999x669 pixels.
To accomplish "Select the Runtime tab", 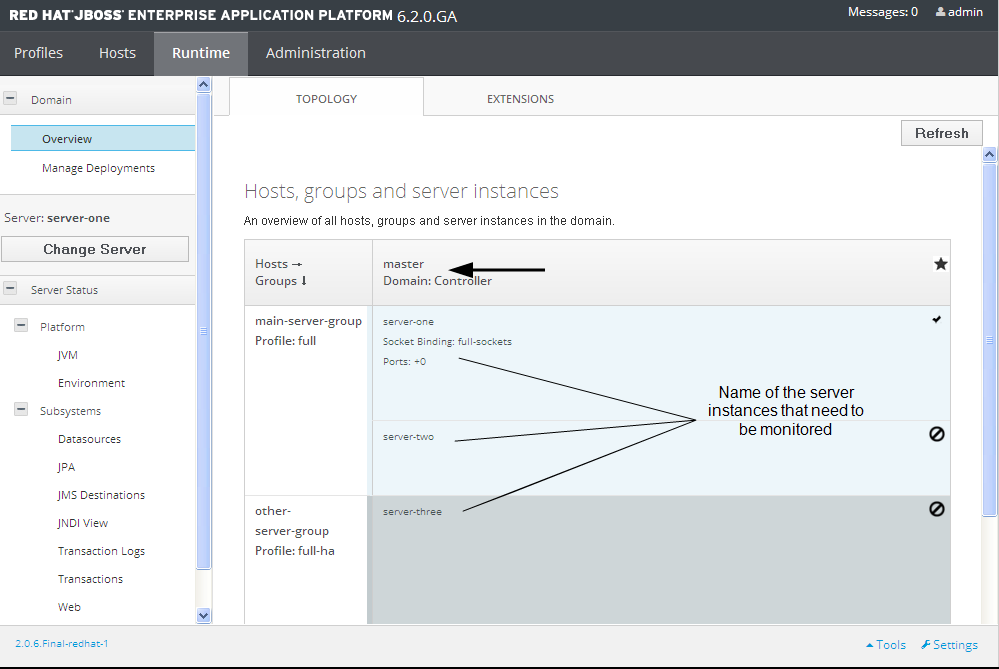I will click(201, 53).
